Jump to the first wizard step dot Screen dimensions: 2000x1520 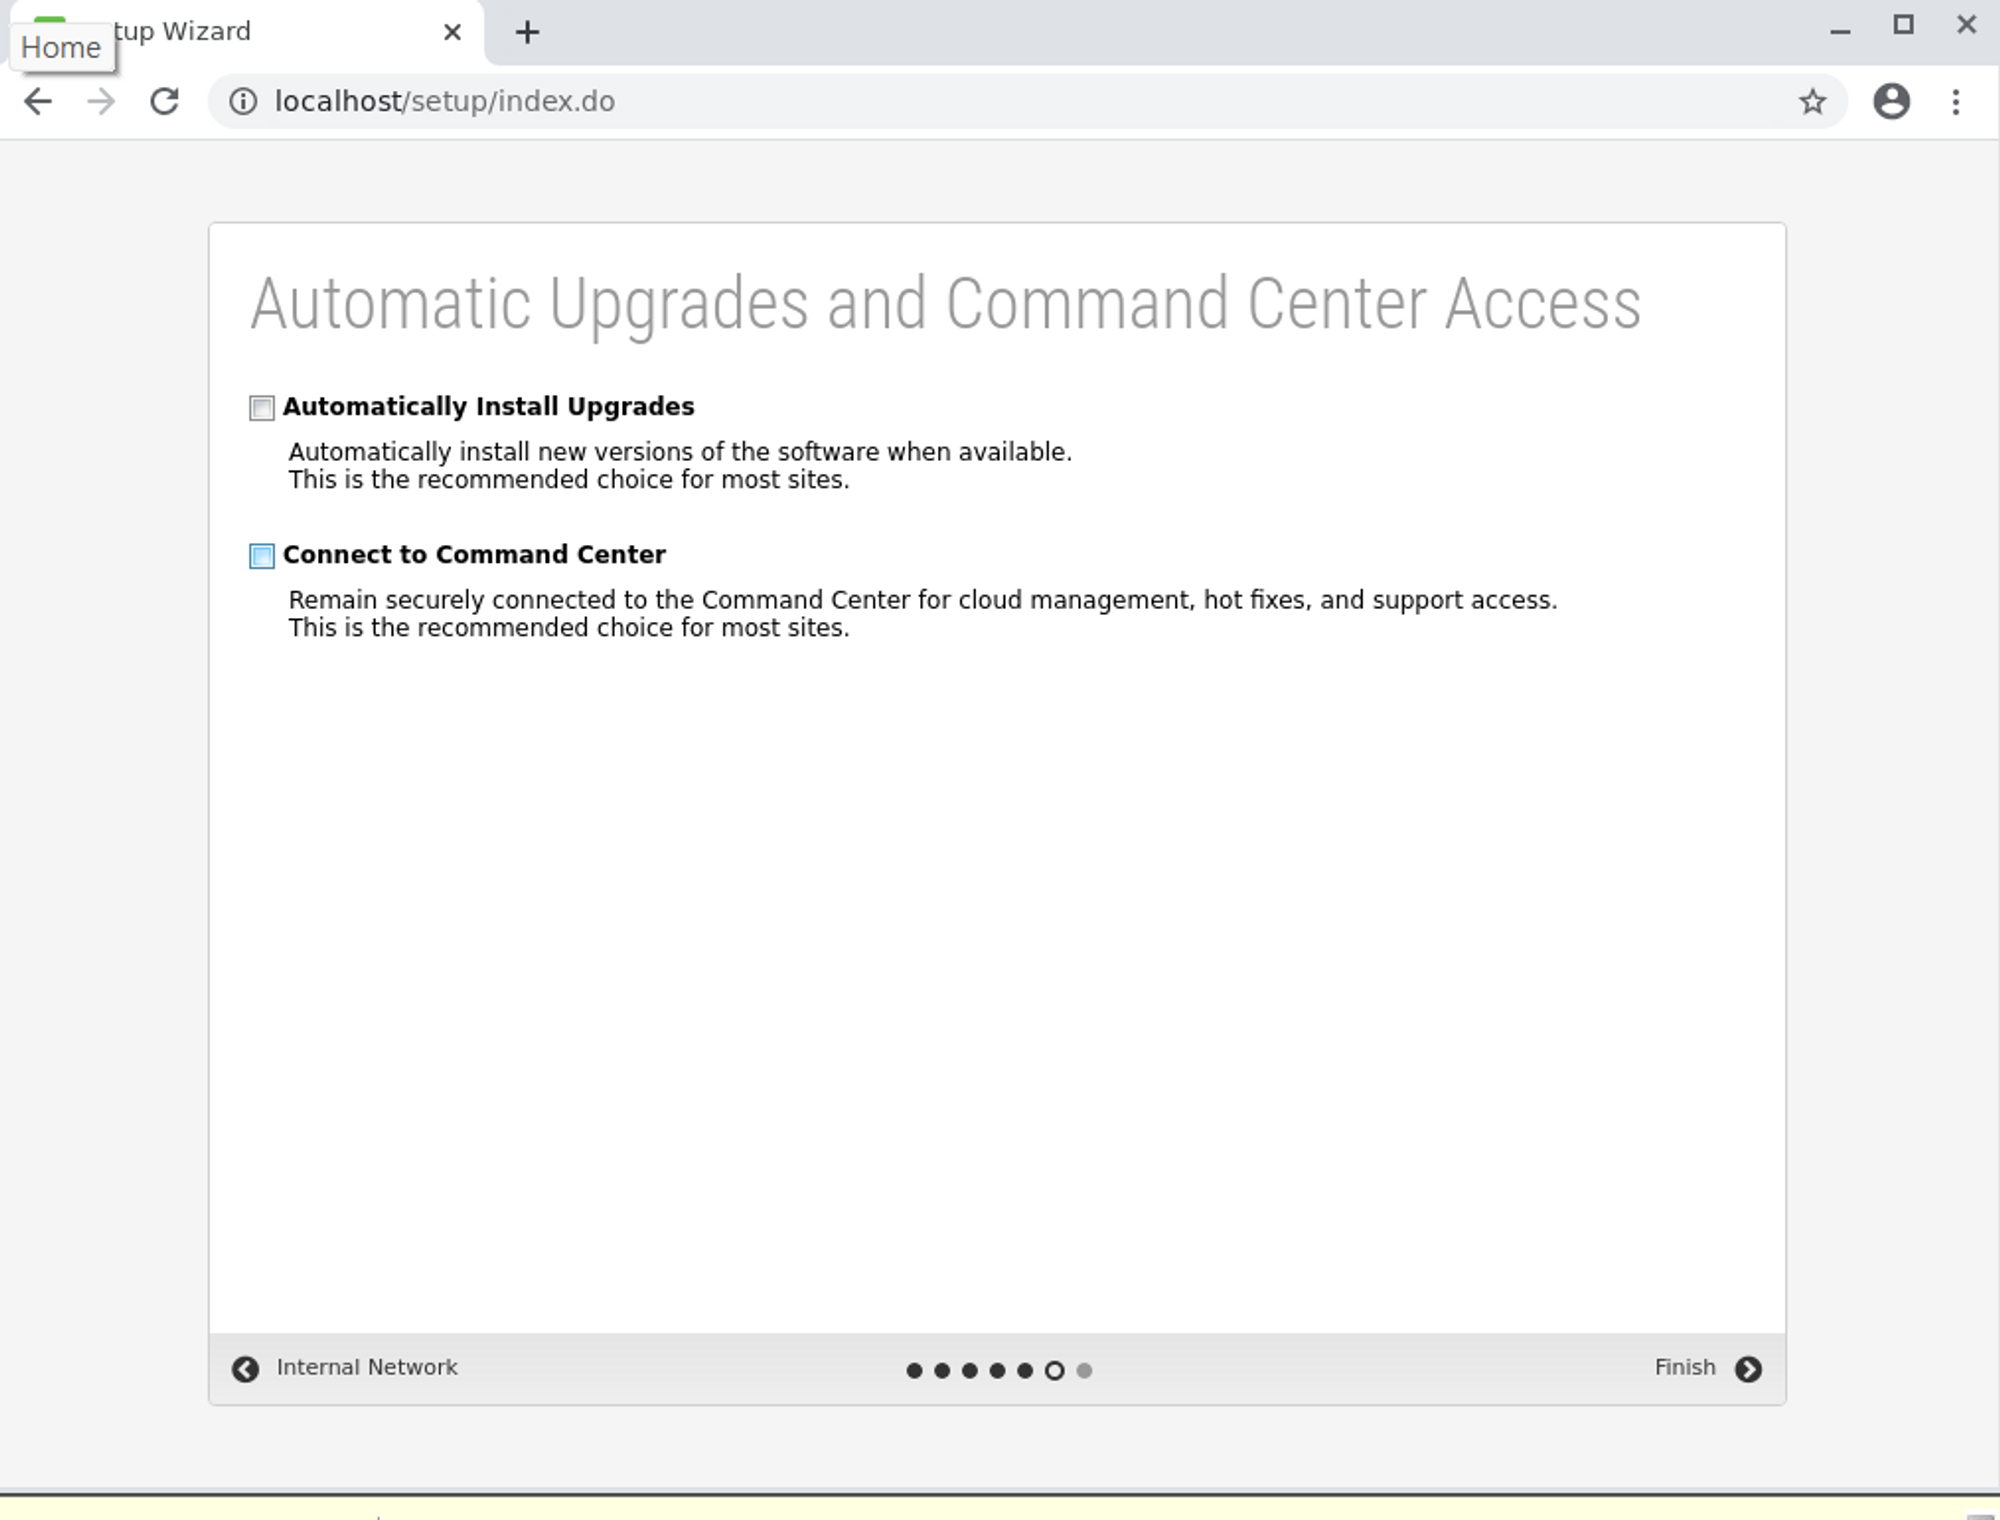tap(914, 1371)
